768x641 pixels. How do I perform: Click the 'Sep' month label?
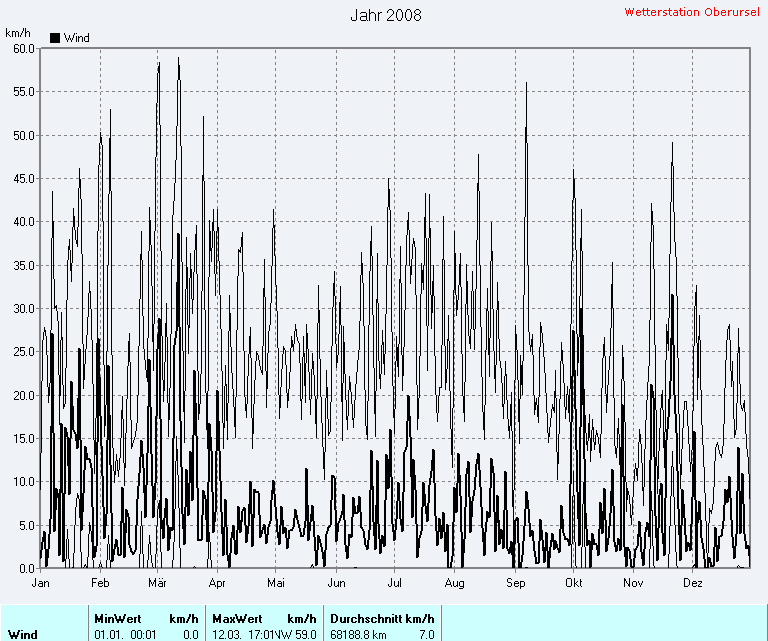pyautogui.click(x=515, y=583)
